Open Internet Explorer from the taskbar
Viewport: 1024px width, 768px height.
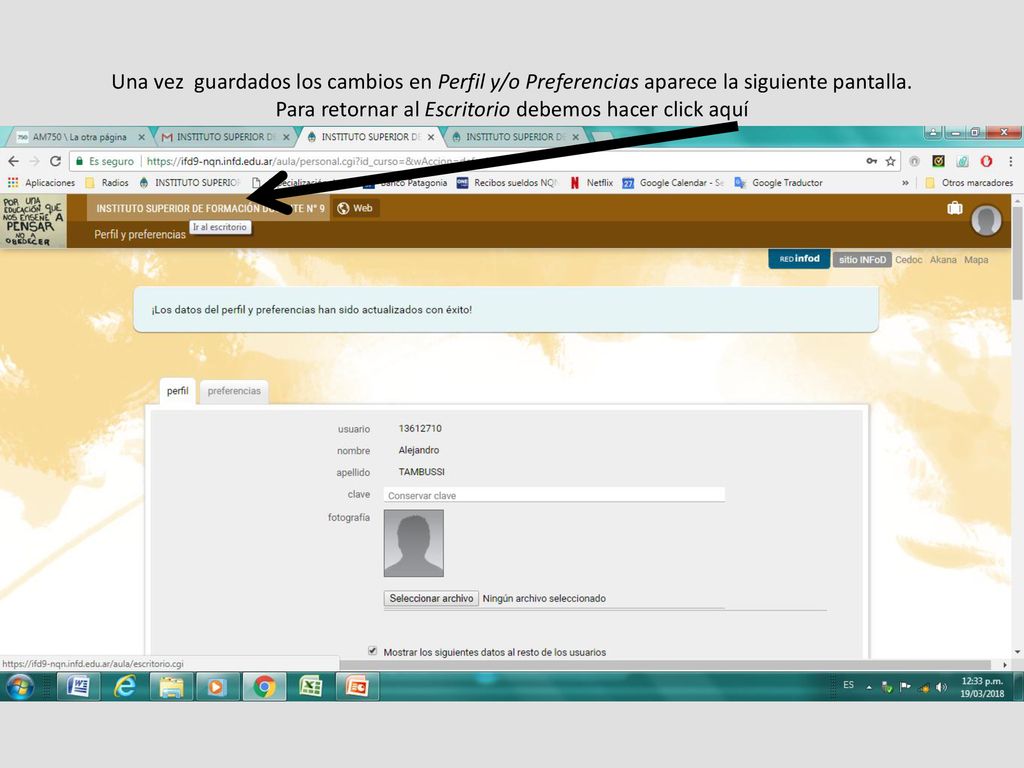(124, 686)
